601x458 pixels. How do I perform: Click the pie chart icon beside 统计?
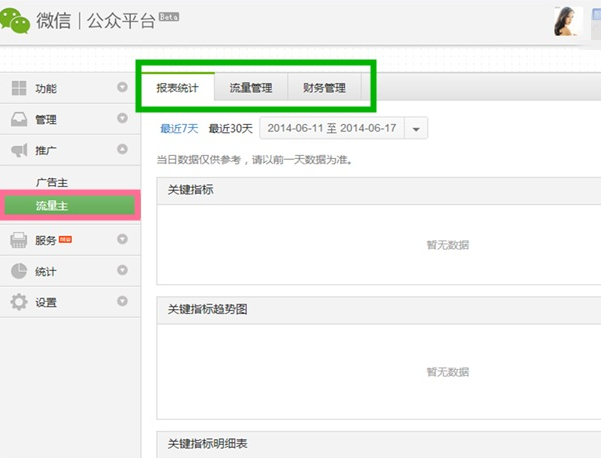click(19, 271)
